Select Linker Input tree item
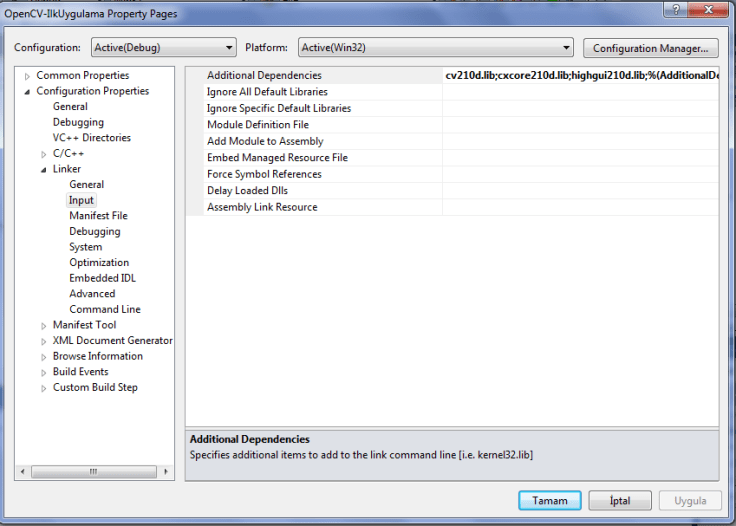 (81, 200)
